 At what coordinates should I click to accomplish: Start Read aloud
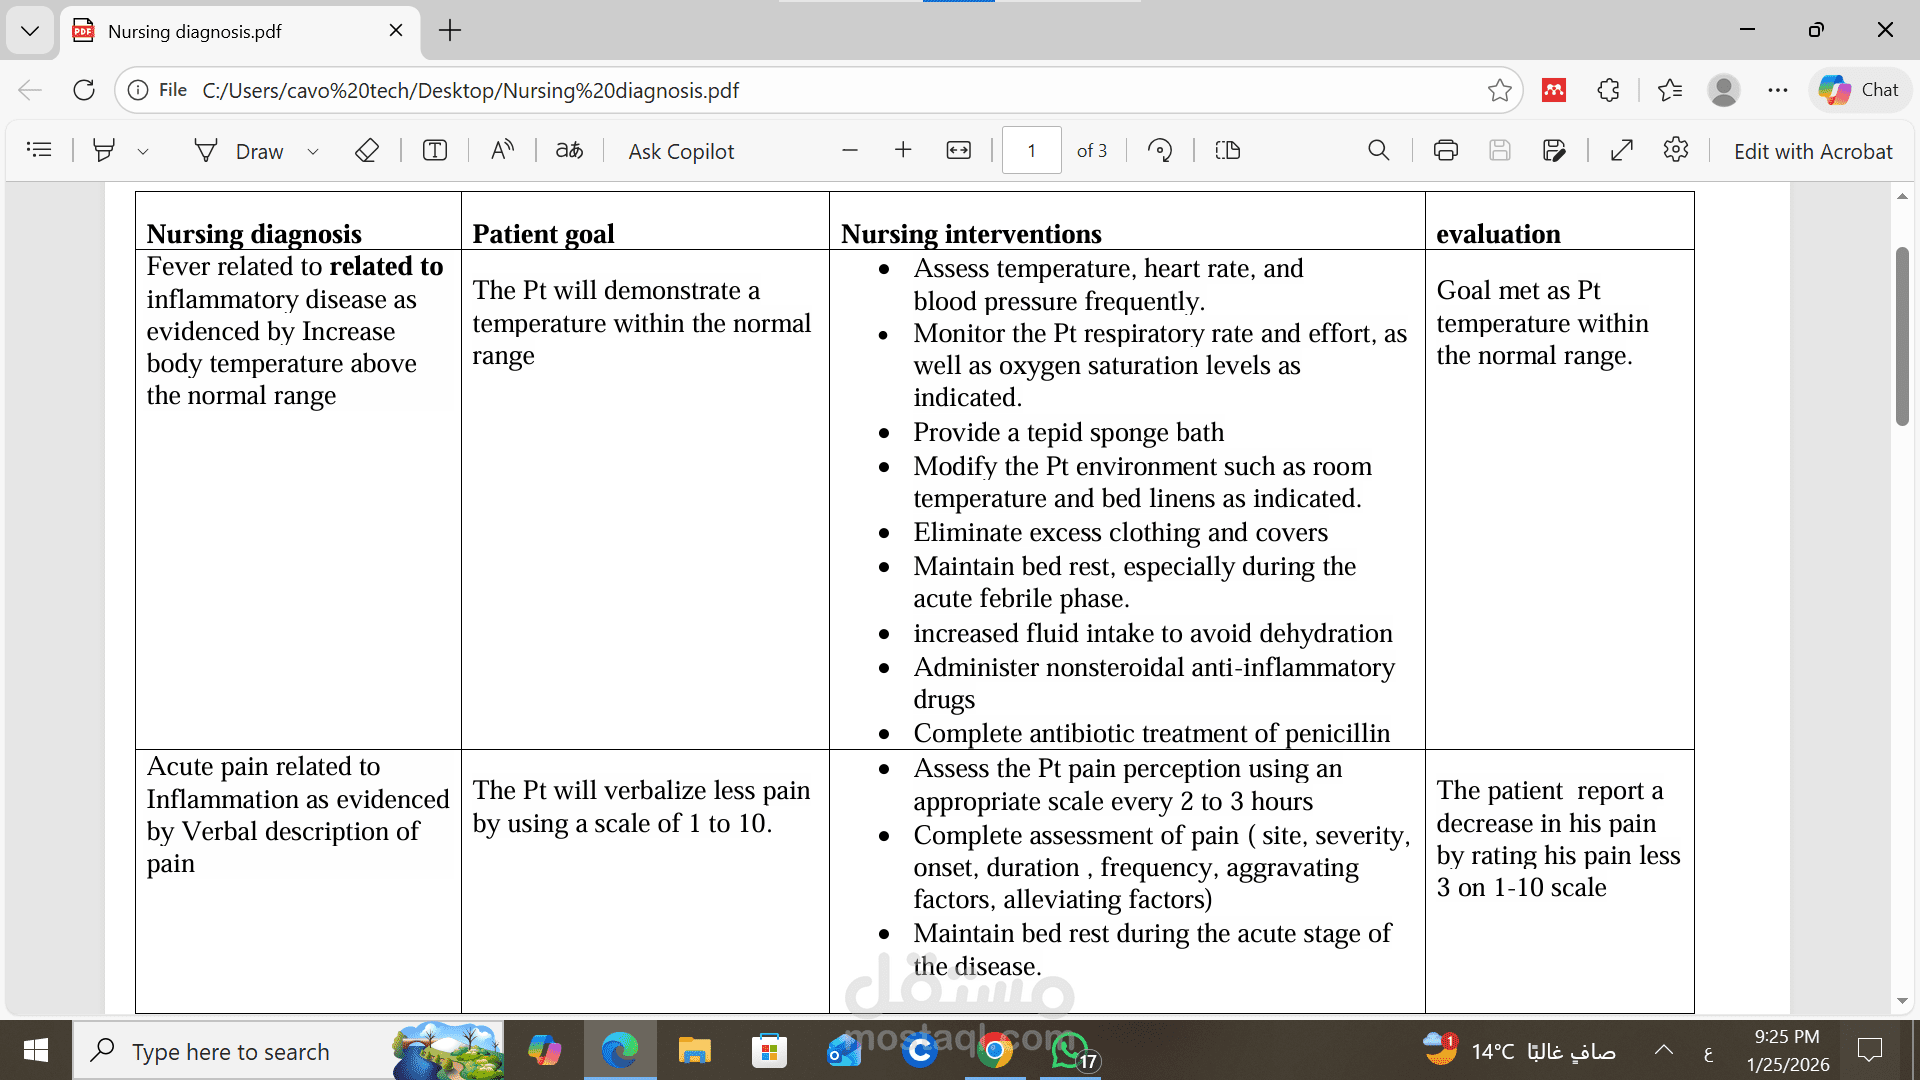click(502, 150)
